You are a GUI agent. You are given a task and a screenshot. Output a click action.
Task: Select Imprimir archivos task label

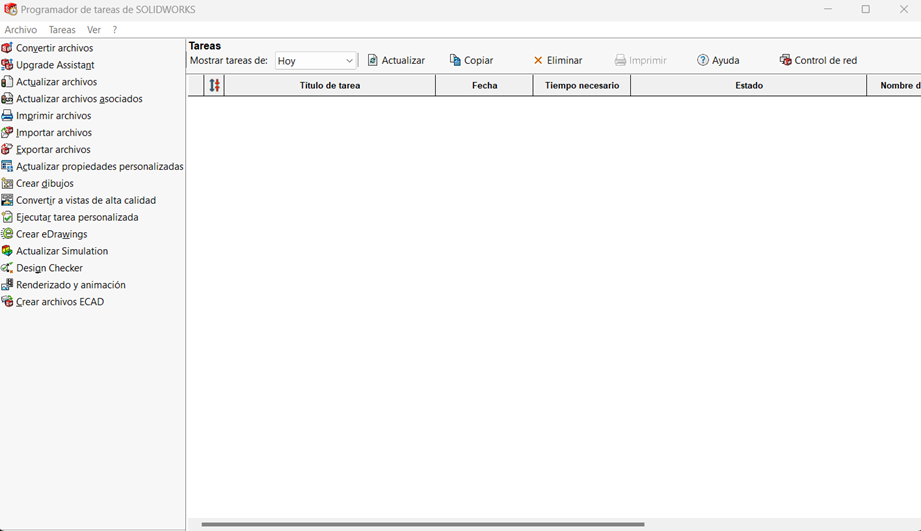pos(53,116)
